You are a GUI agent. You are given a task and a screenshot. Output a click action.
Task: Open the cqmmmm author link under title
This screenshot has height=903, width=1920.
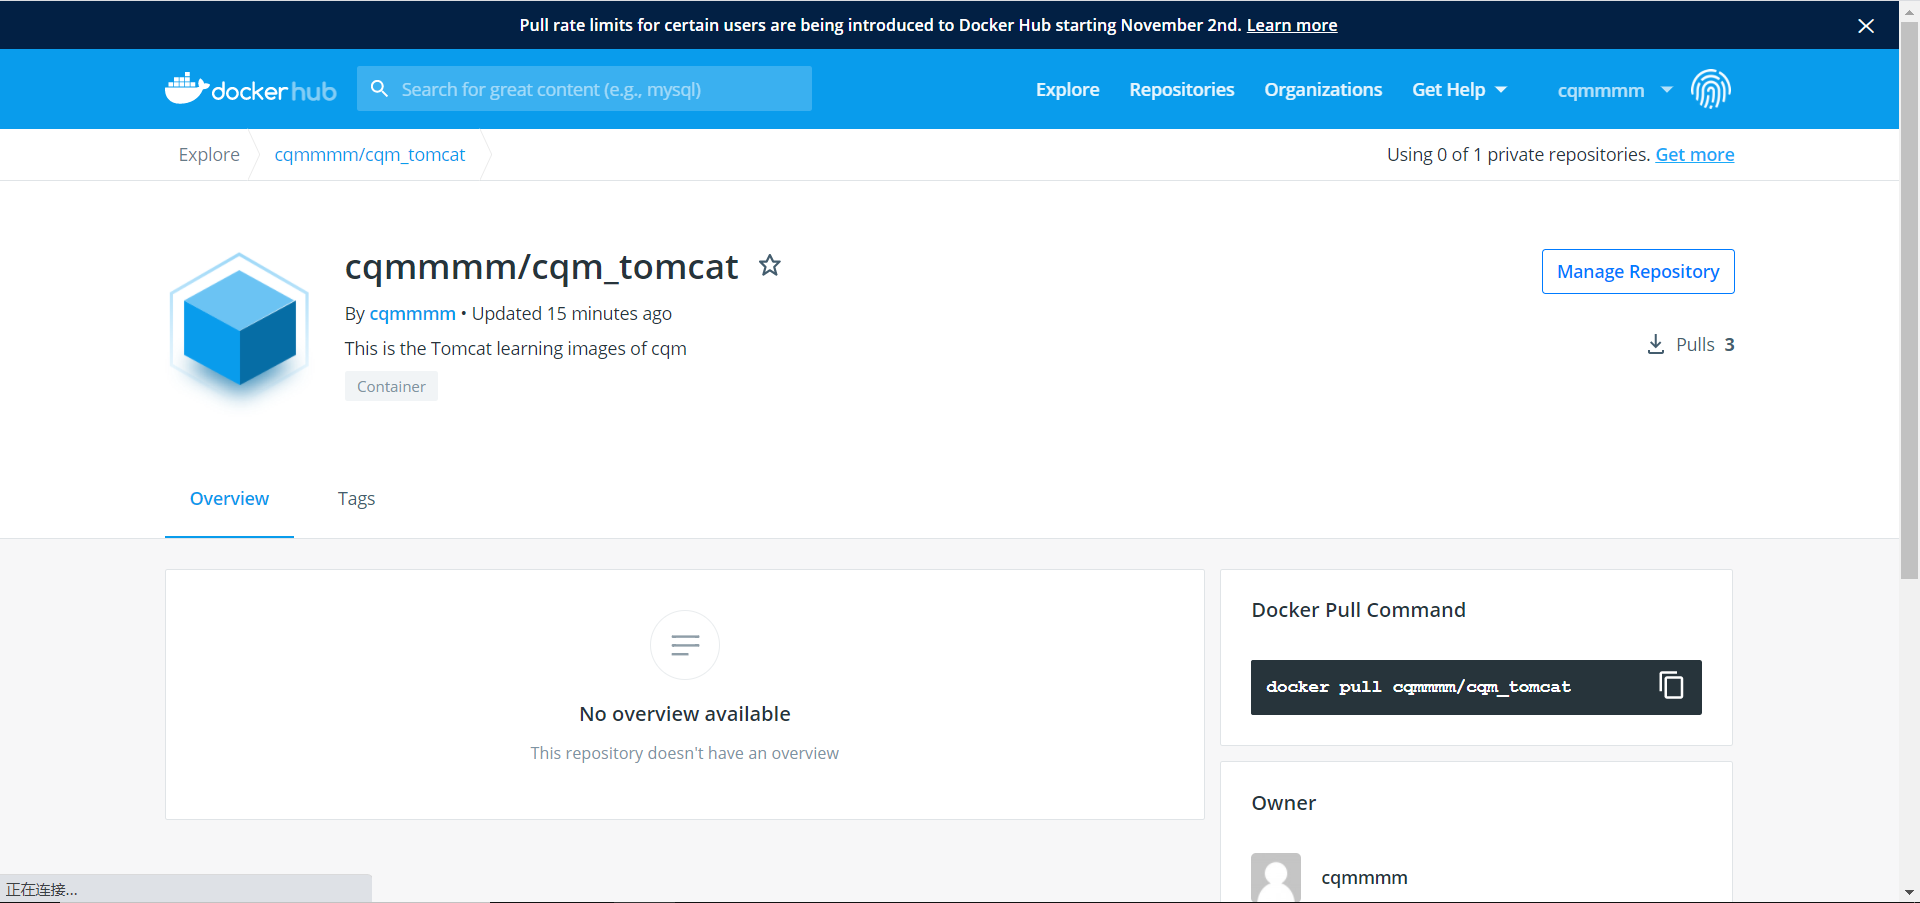(412, 313)
